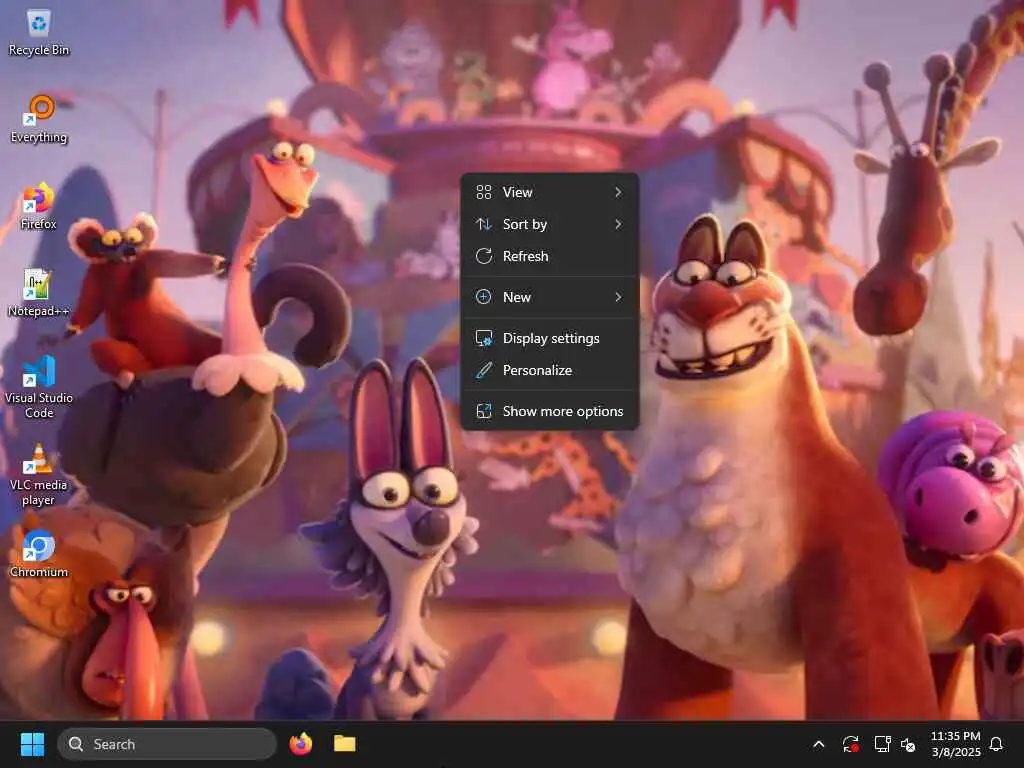Screen dimensions: 1024x768
Task: Click the arrows icon next to Sort by
Action: pyautogui.click(x=484, y=224)
